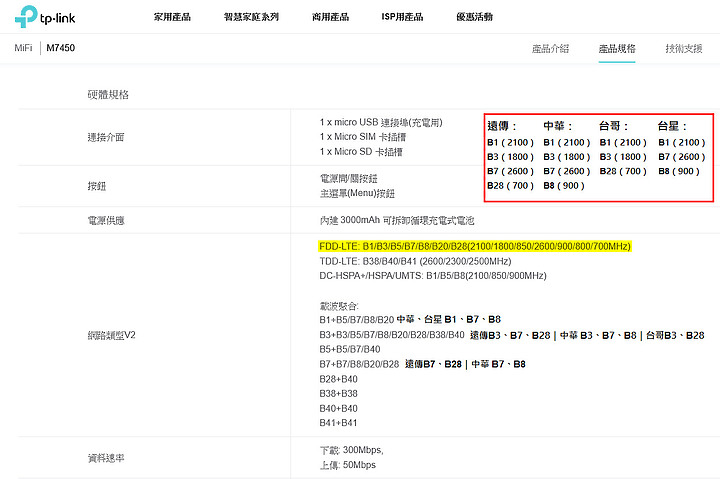This screenshot has width=720, height=479.
Task: Click the 下載: 300Mbps text
Action: coord(351,450)
